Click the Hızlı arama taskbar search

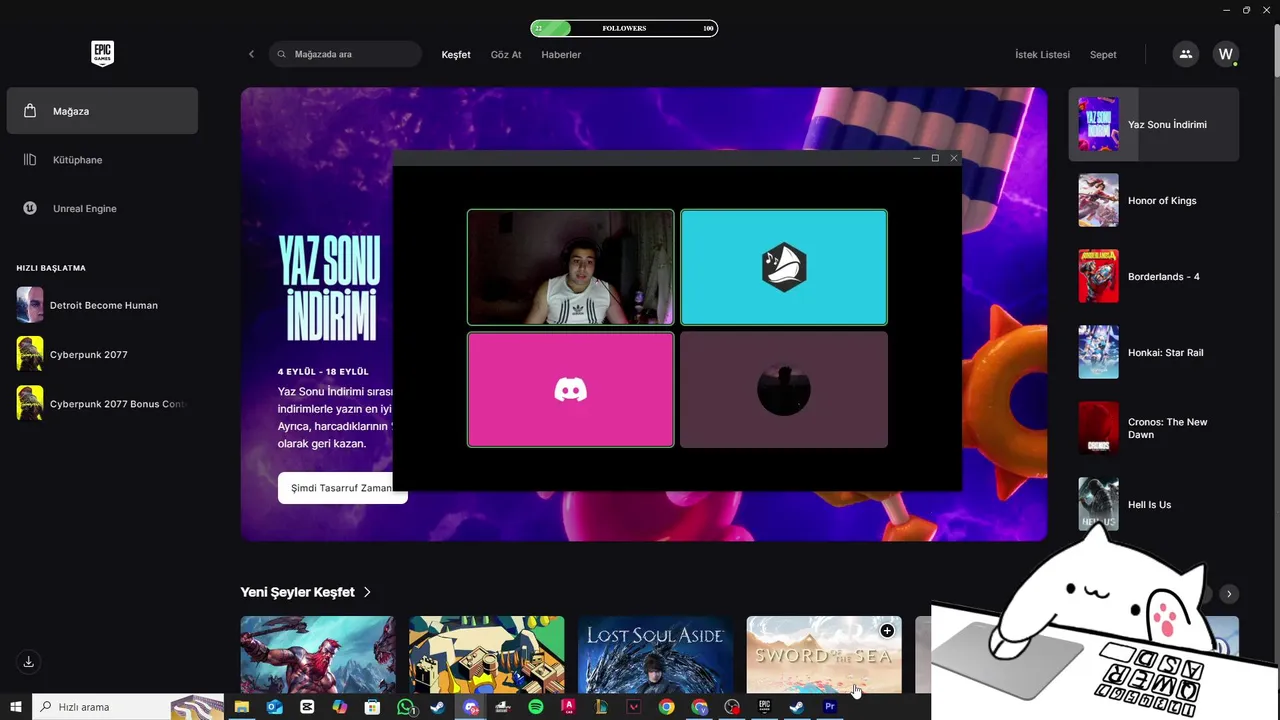click(128, 707)
